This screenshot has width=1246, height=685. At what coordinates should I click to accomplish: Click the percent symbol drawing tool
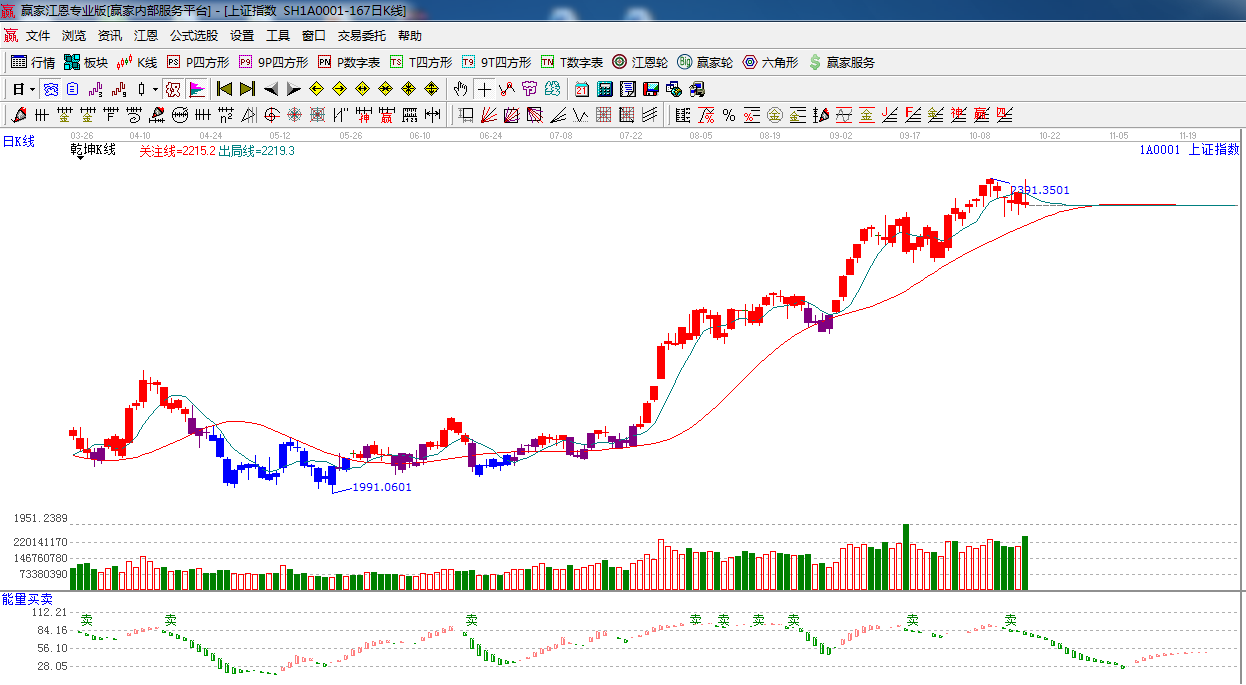point(729,115)
